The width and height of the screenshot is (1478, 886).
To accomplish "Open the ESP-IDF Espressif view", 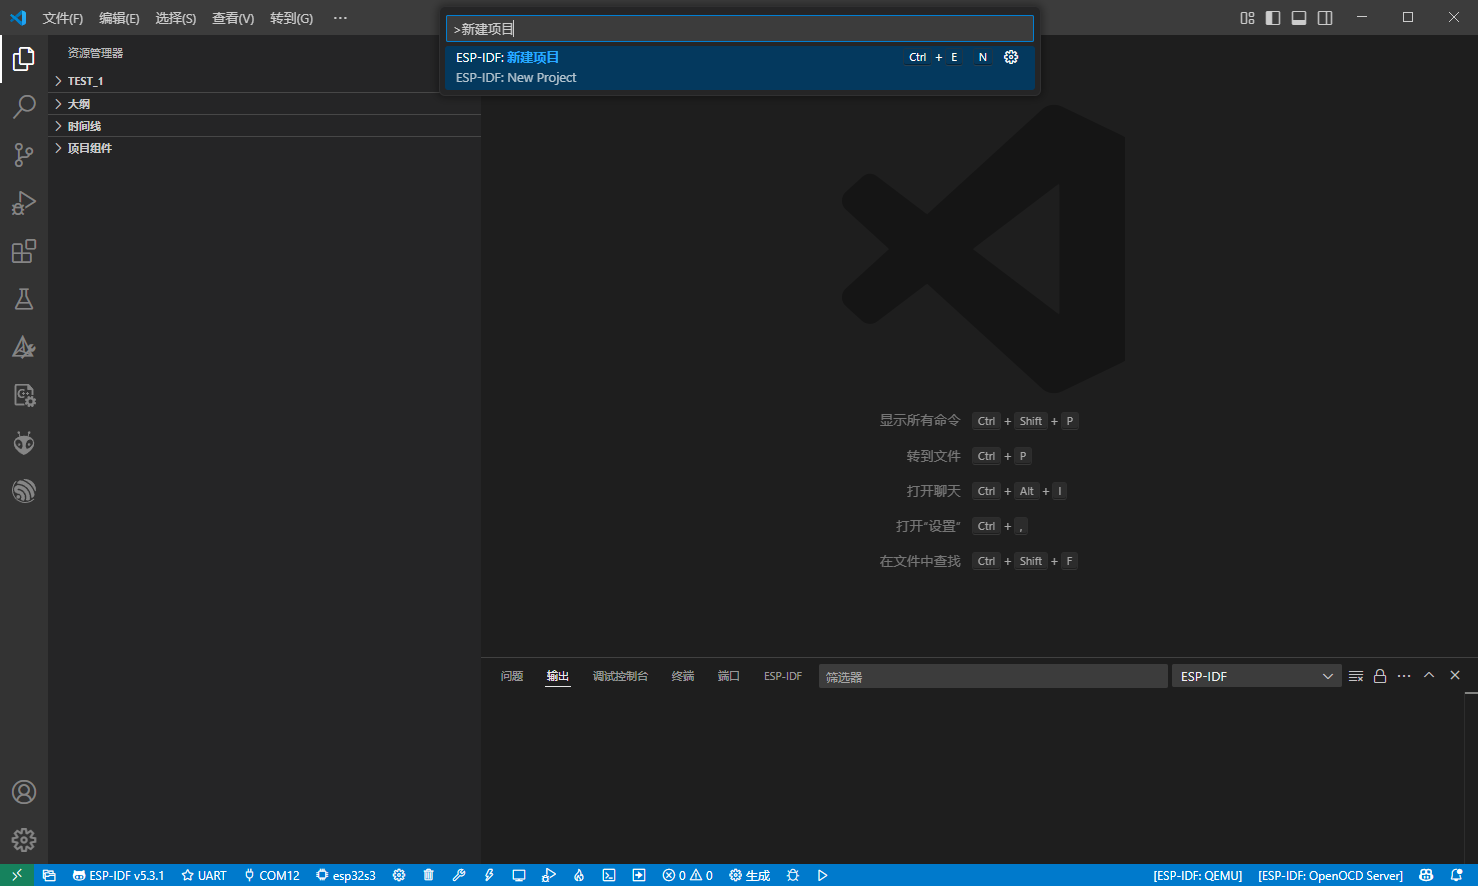I will (x=24, y=491).
